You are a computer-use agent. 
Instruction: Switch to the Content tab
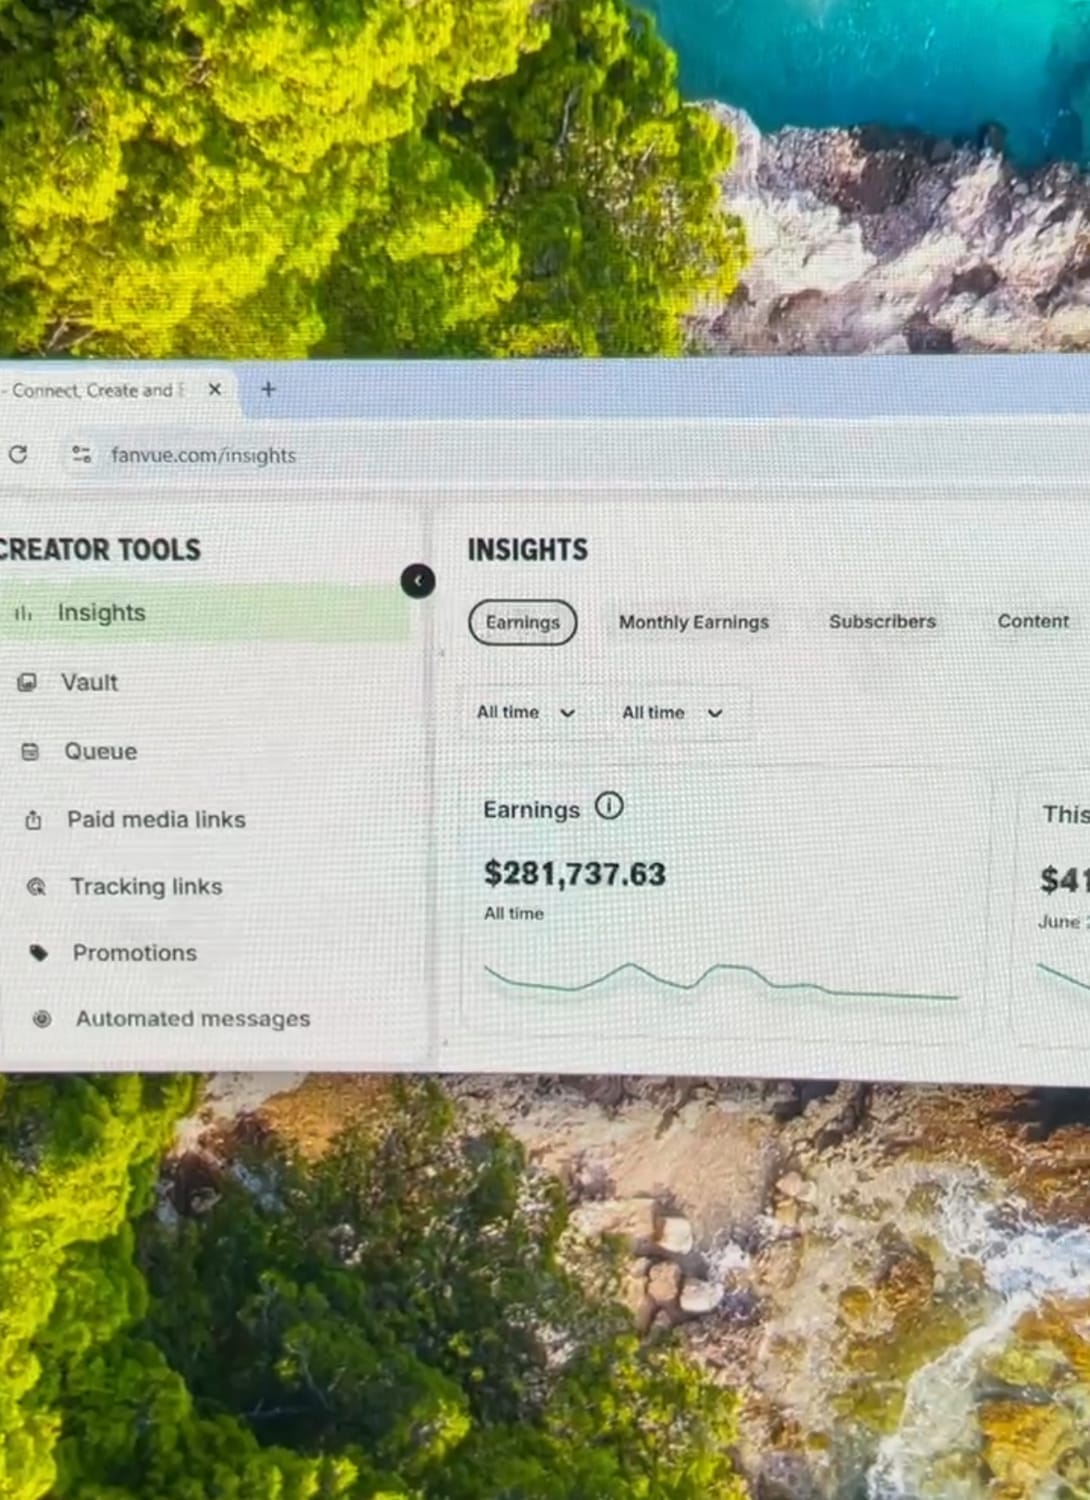(1033, 621)
